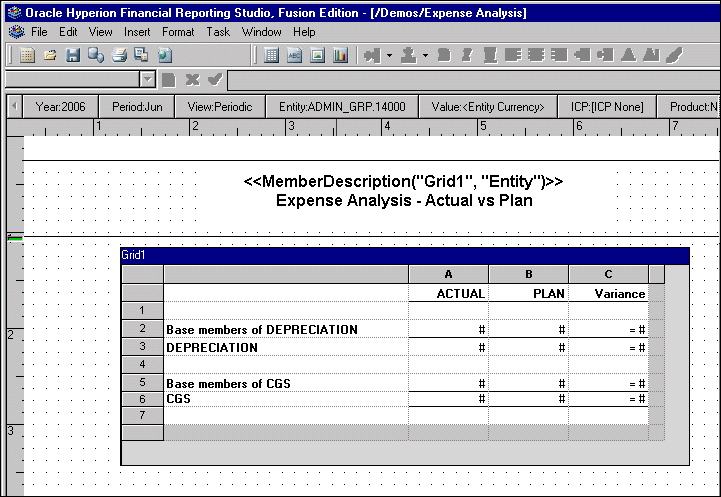
Task: Click the Open folder toolbar icon
Action: 50,56
